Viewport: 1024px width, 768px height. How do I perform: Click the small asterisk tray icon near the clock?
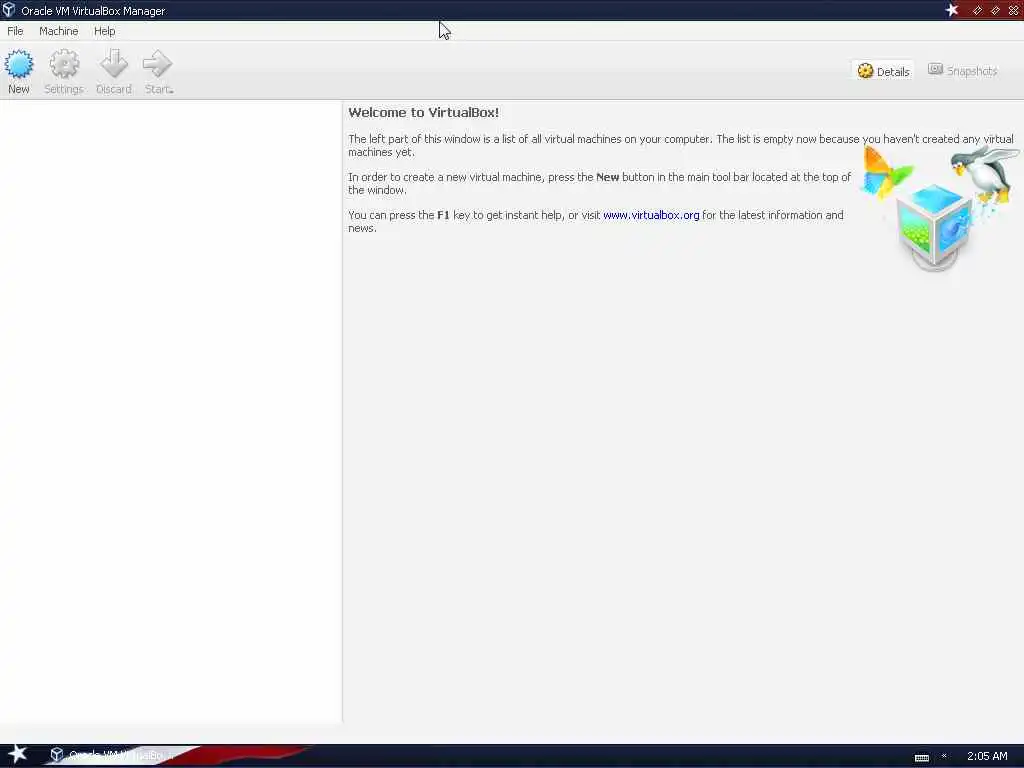[944, 756]
